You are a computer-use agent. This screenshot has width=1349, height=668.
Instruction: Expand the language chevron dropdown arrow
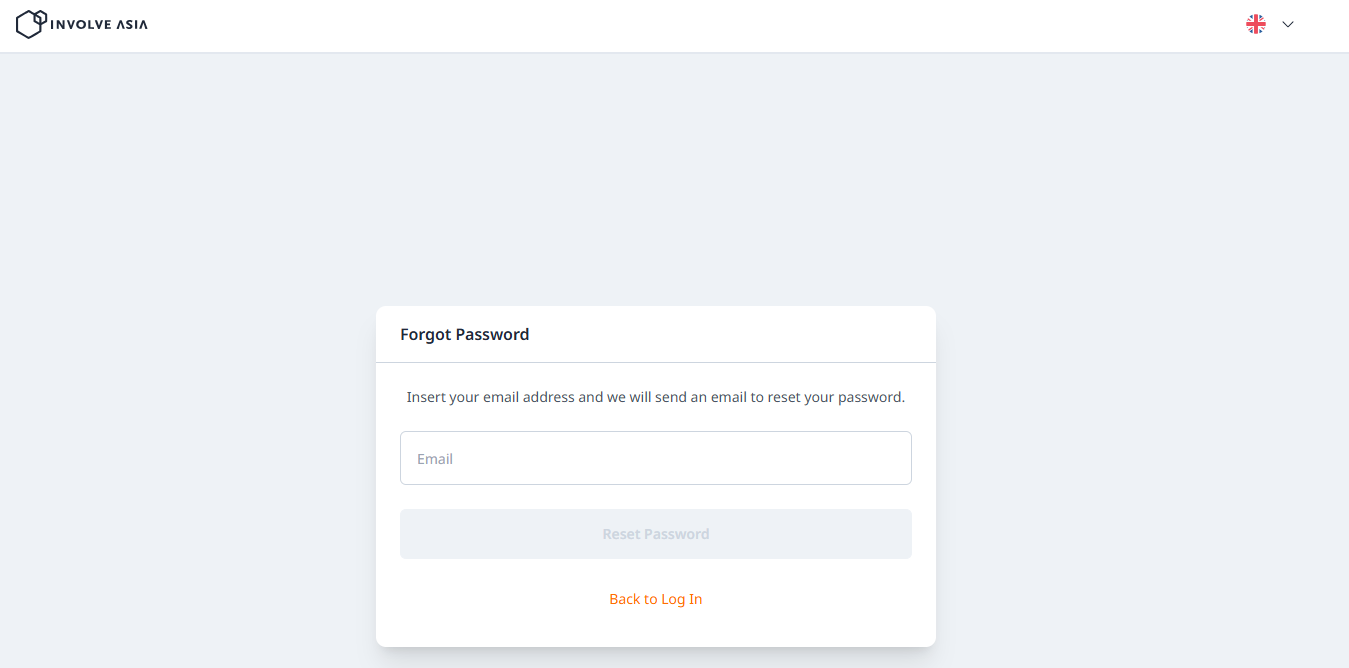point(1288,25)
